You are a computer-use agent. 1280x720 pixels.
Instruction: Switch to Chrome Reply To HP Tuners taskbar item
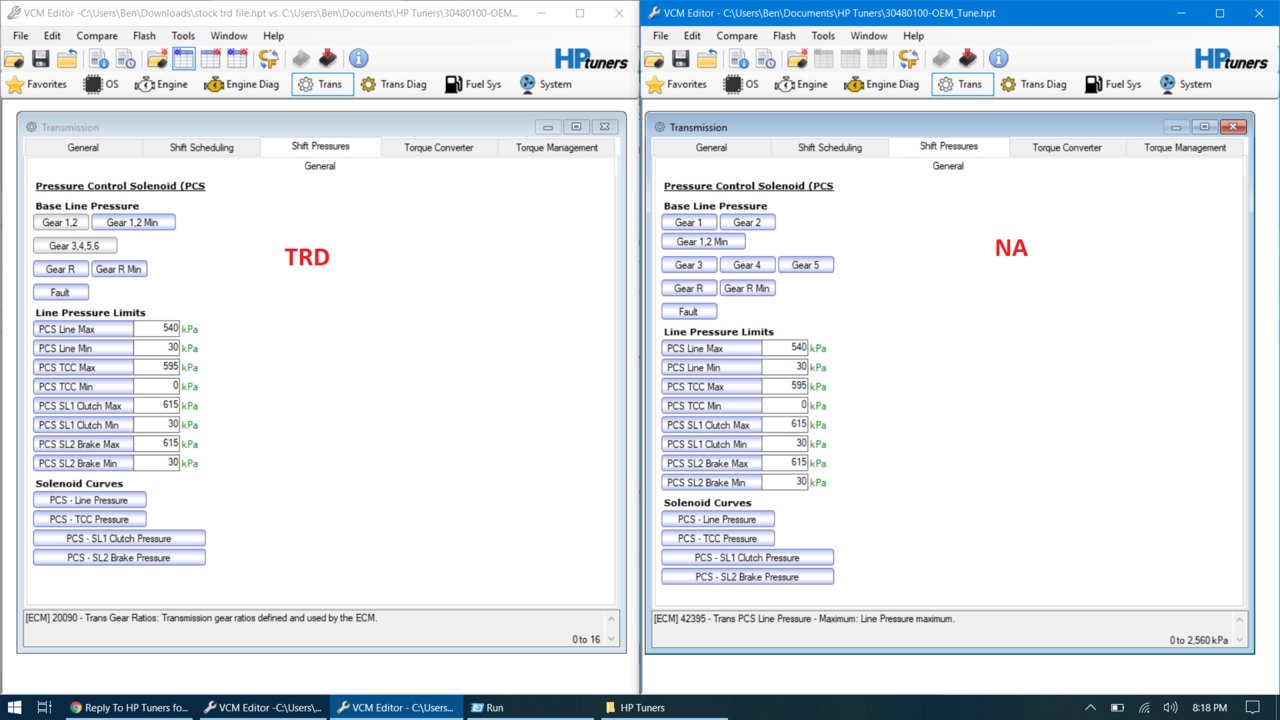(129, 707)
